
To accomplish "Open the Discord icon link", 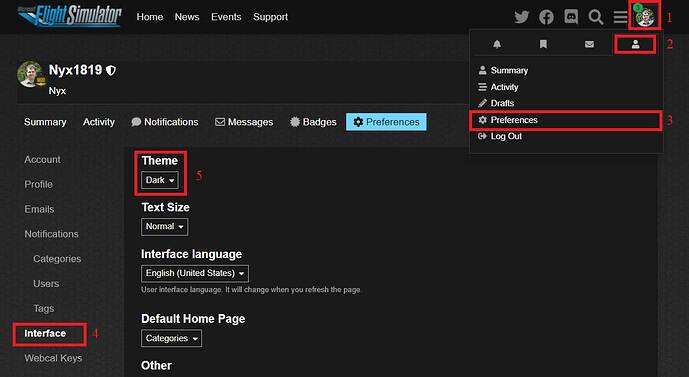I will [571, 17].
